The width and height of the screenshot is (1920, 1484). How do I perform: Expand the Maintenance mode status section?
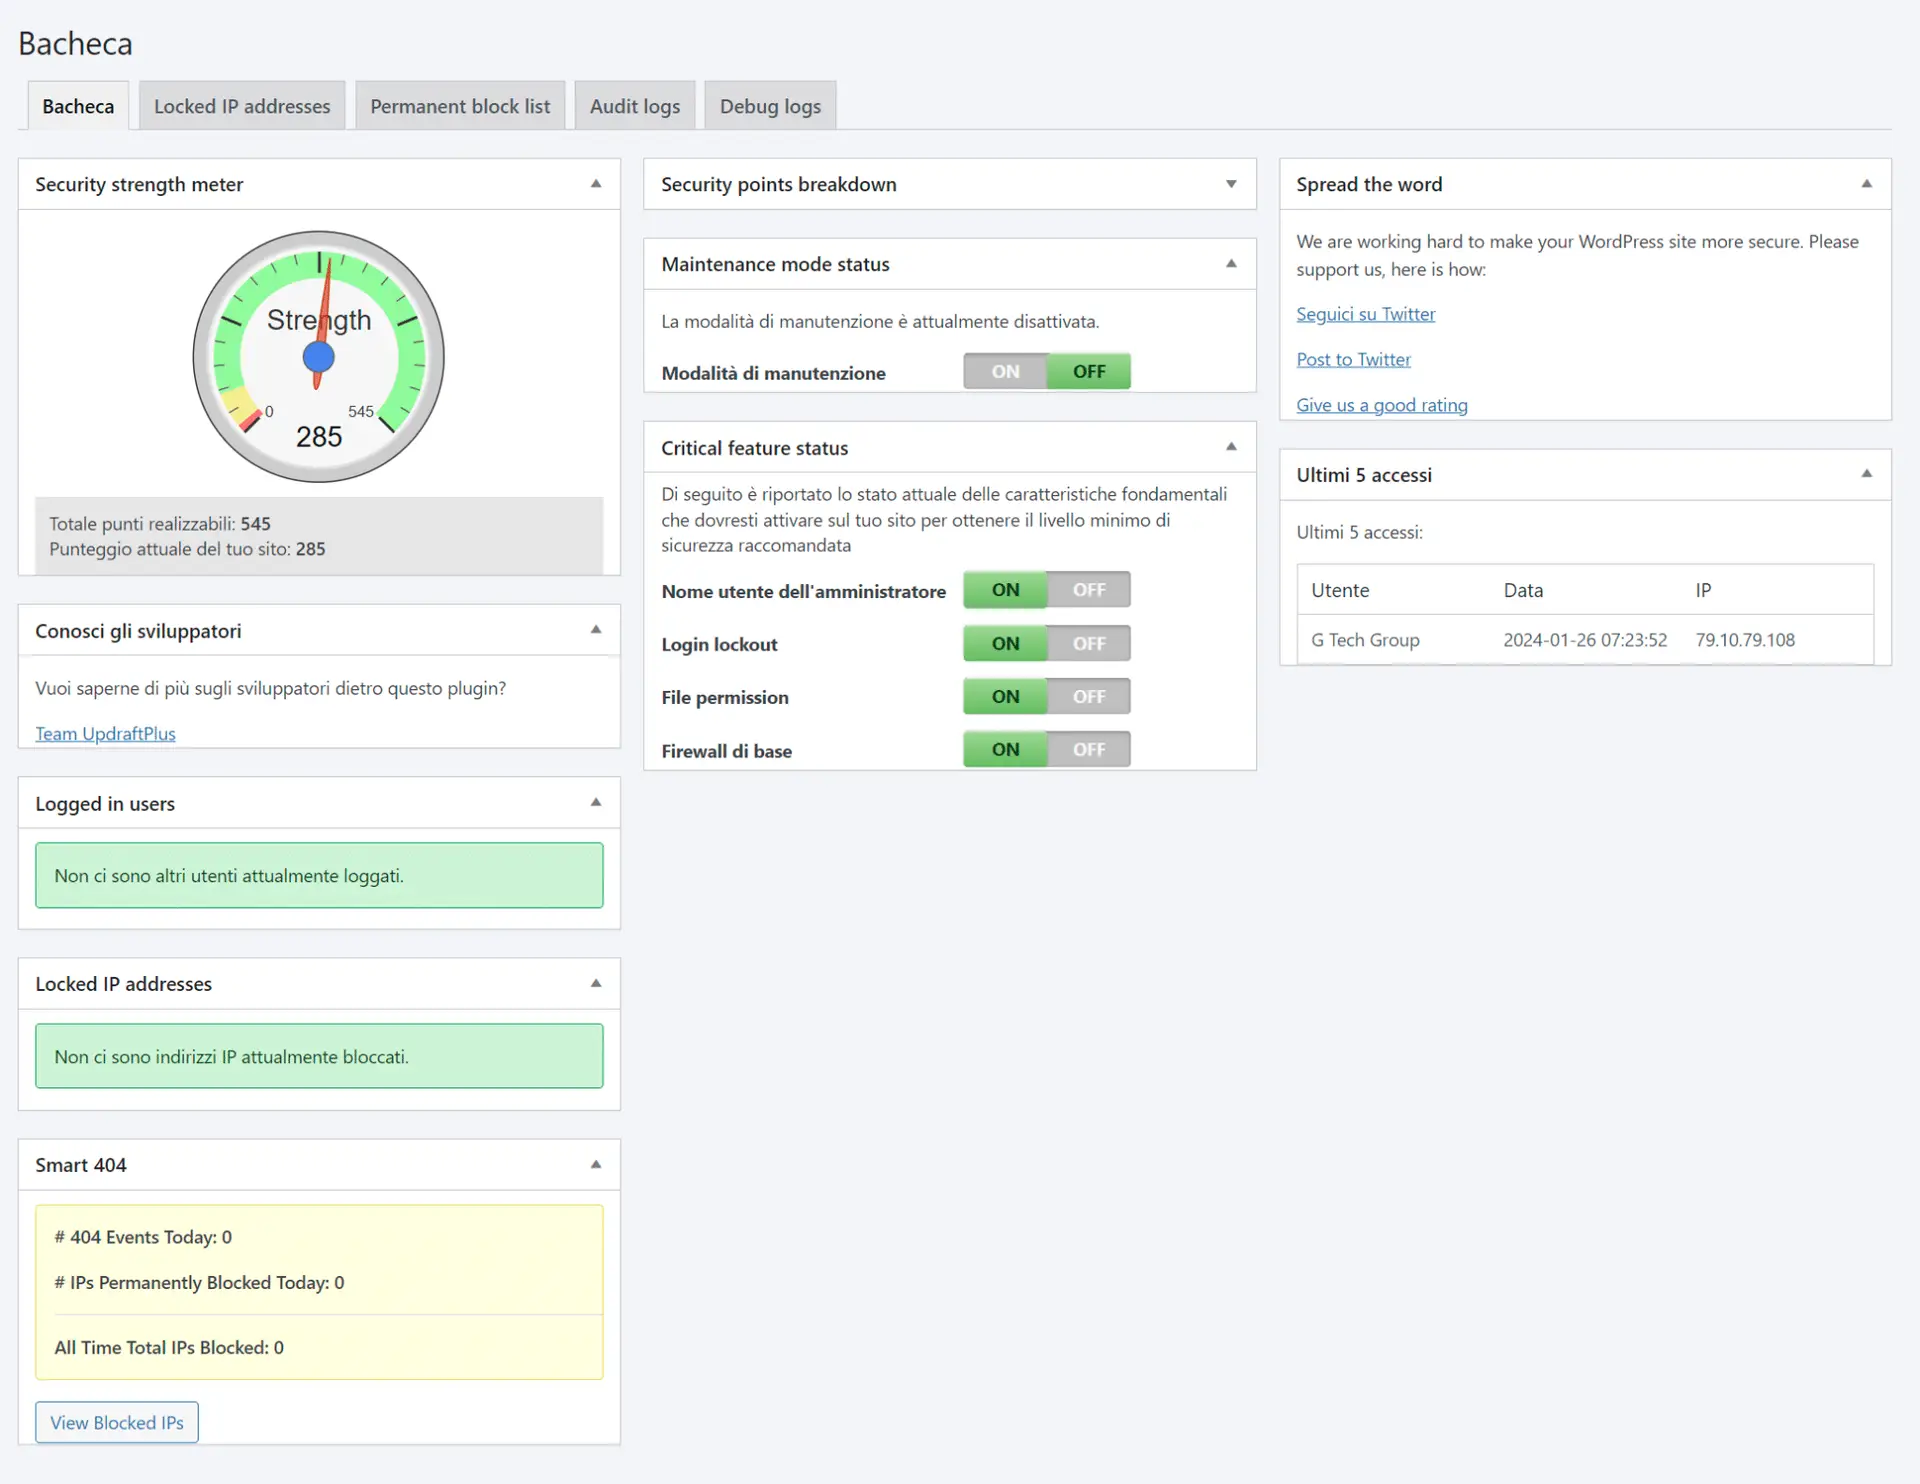[1231, 262]
